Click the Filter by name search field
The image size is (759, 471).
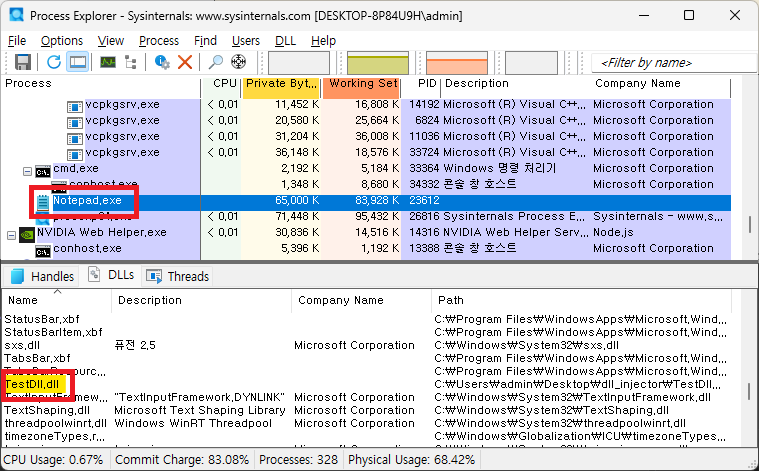tap(668, 63)
